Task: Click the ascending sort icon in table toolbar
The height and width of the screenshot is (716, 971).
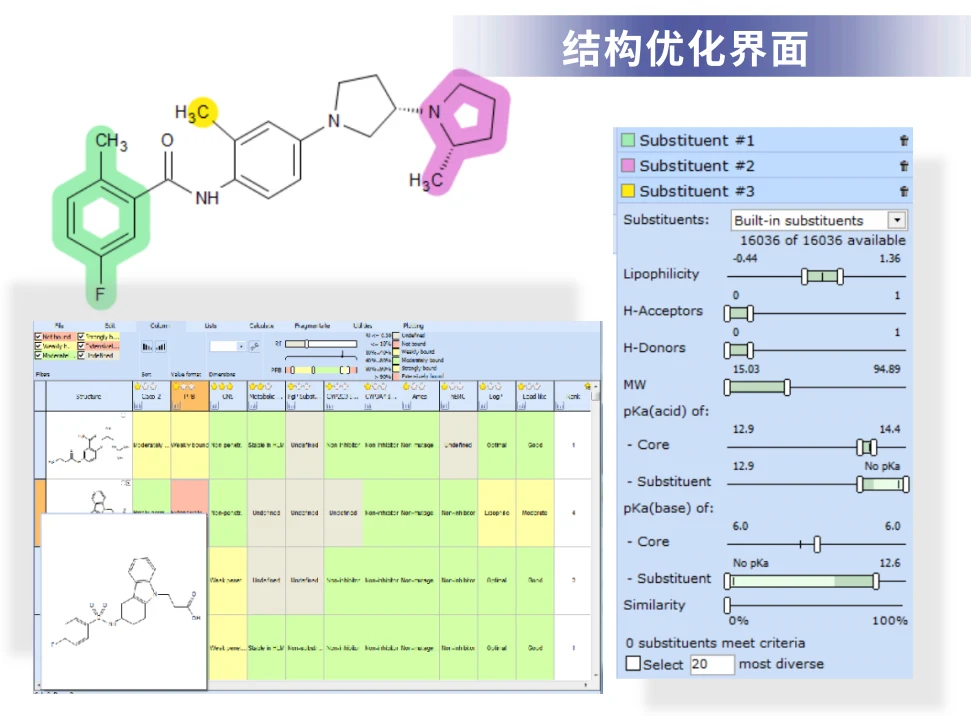Action: [x=160, y=347]
